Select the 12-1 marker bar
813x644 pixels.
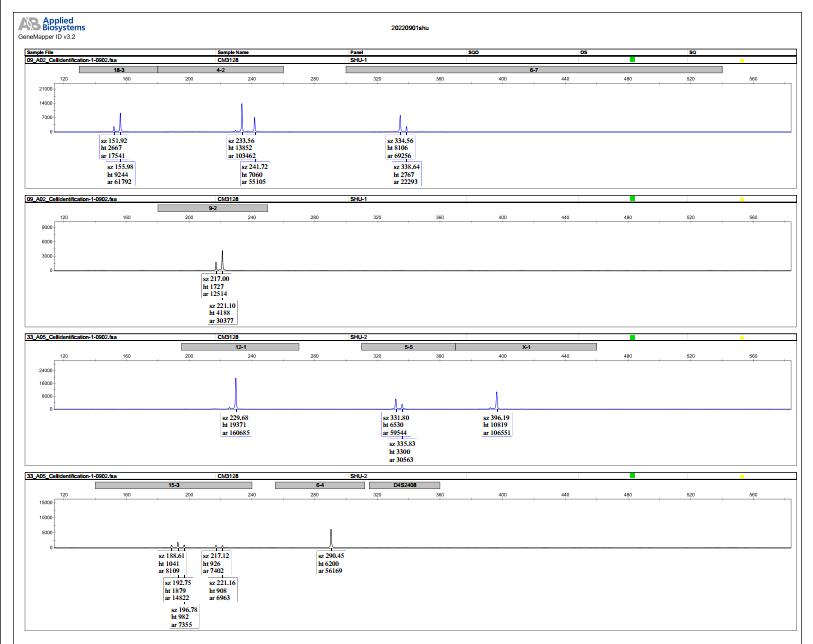coord(240,347)
